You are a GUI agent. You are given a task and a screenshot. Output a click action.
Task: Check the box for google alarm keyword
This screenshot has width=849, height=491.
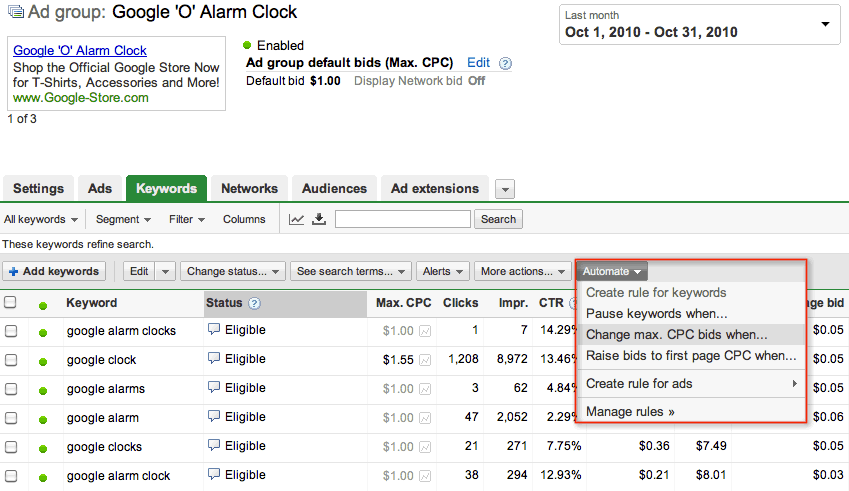(11, 418)
